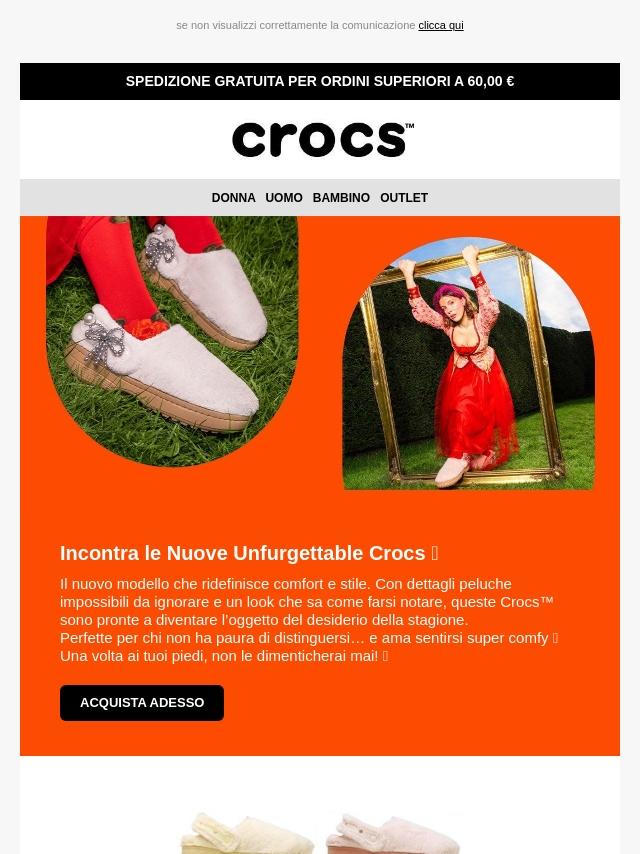640x854 pixels.
Task: Select the pink fuzzy clog product image
Action: pos(393,833)
